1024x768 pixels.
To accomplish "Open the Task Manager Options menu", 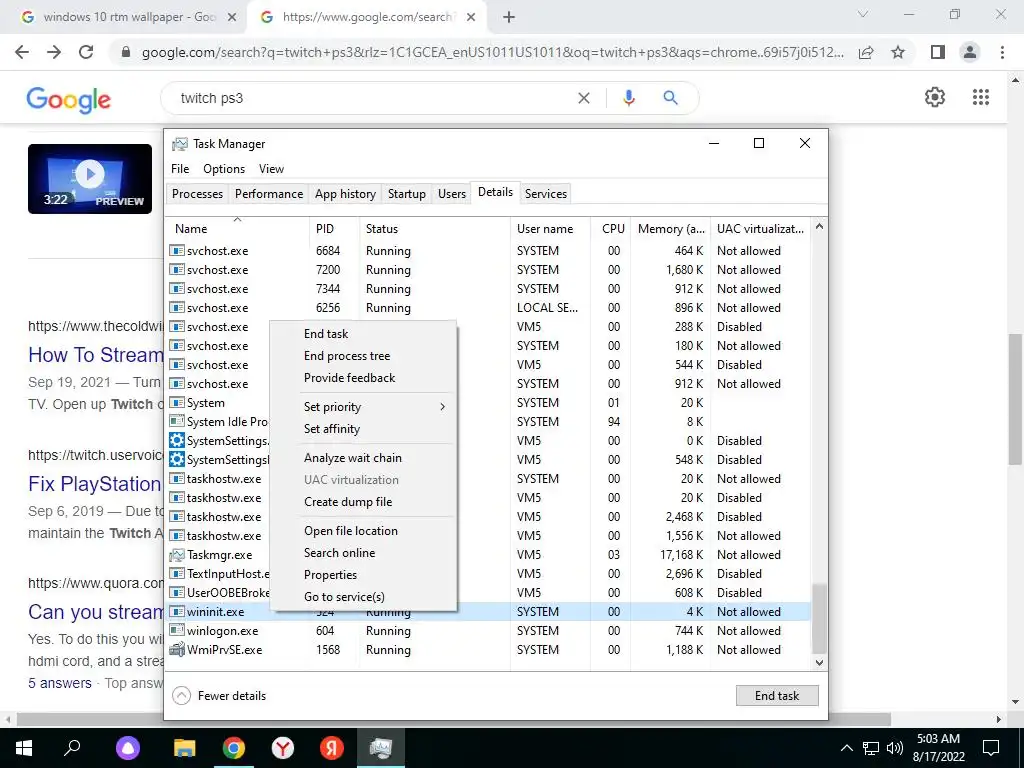I will (224, 168).
